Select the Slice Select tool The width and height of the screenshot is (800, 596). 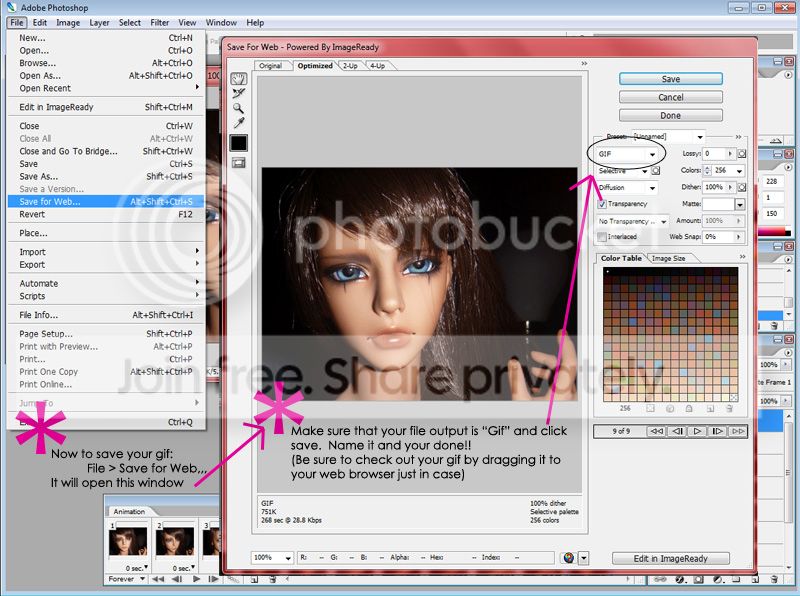click(238, 93)
